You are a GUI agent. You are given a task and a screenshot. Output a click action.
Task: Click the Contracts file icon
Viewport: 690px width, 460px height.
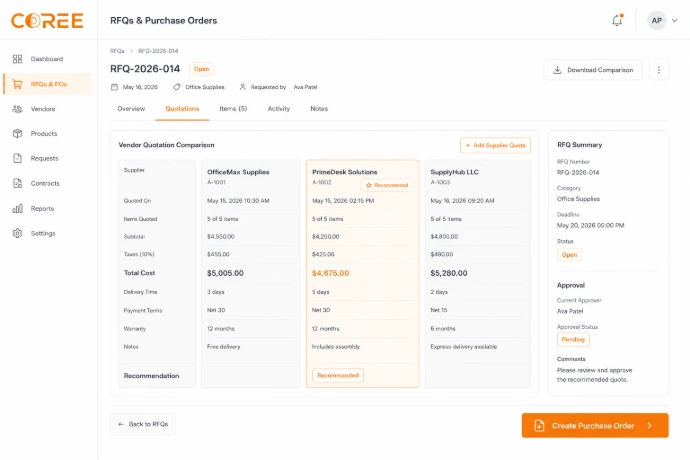[17, 183]
